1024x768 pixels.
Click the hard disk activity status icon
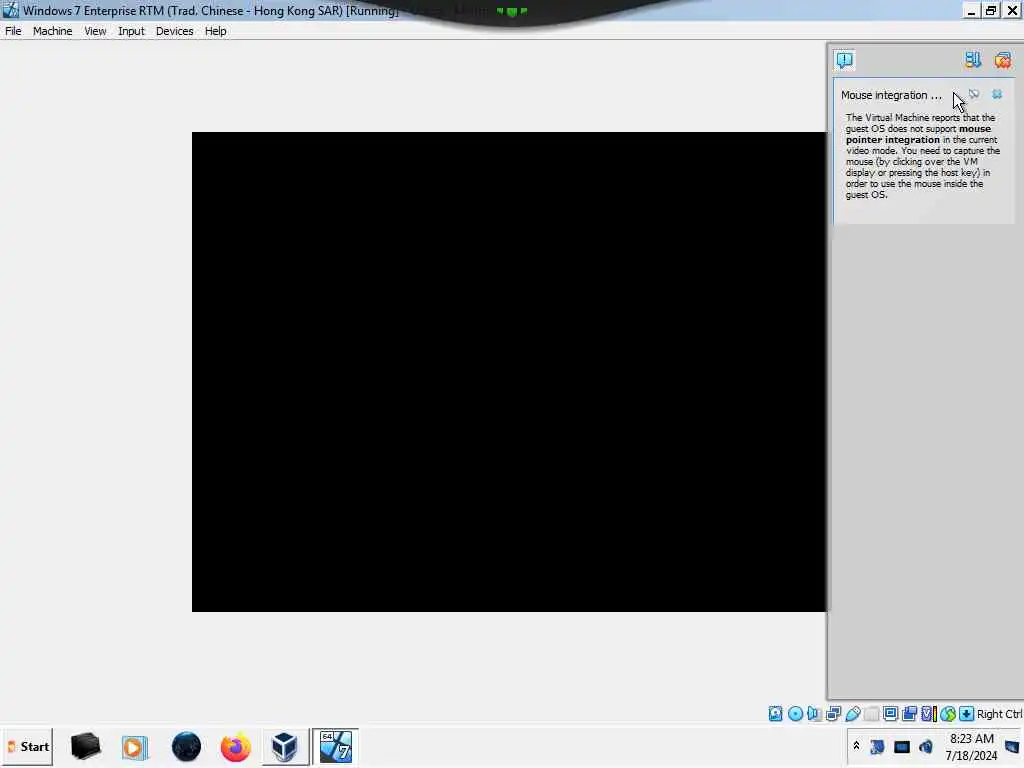[775, 714]
